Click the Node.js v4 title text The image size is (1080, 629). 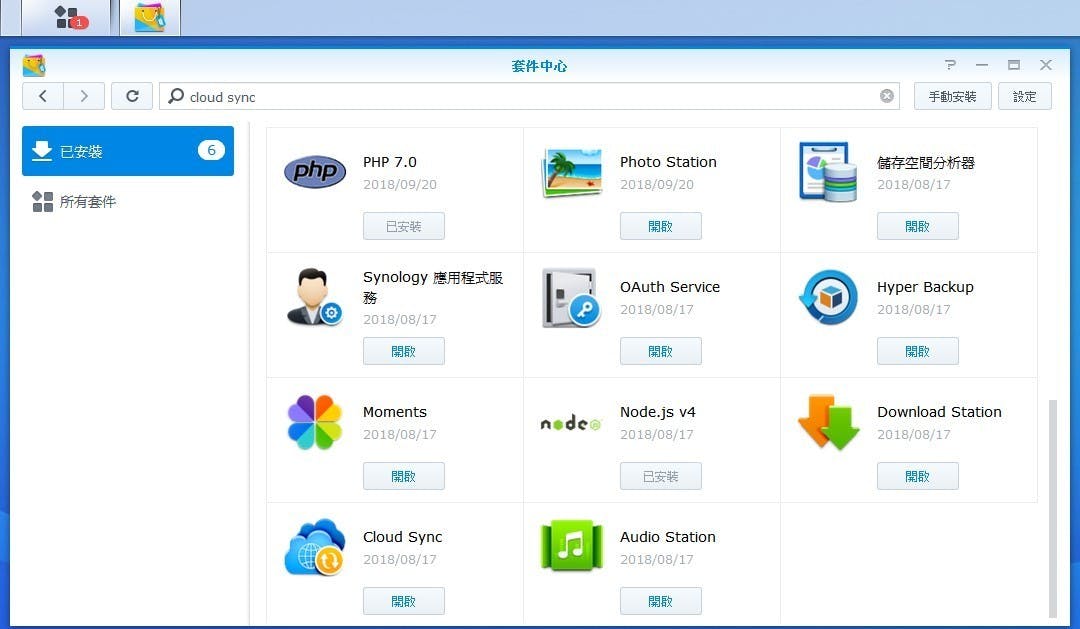point(658,412)
